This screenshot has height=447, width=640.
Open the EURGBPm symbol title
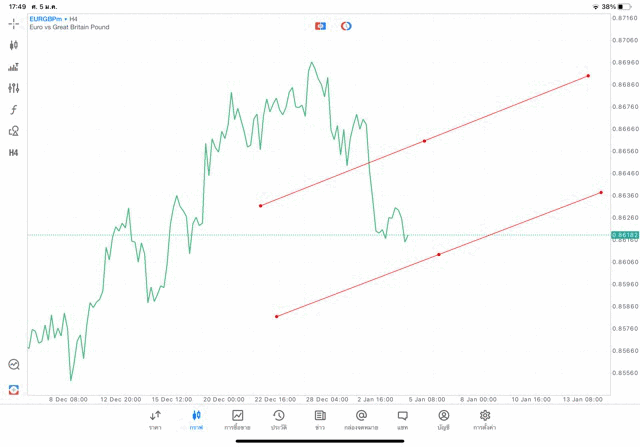(48, 18)
